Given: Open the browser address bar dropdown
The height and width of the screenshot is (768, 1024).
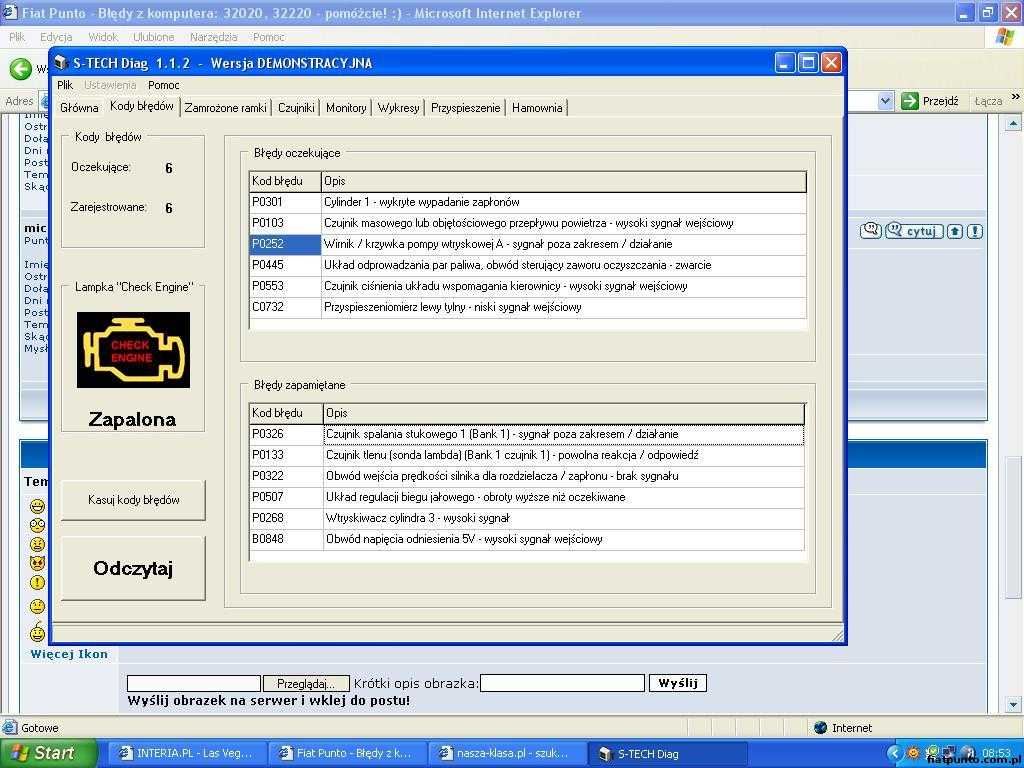Looking at the screenshot, I should click(x=886, y=101).
